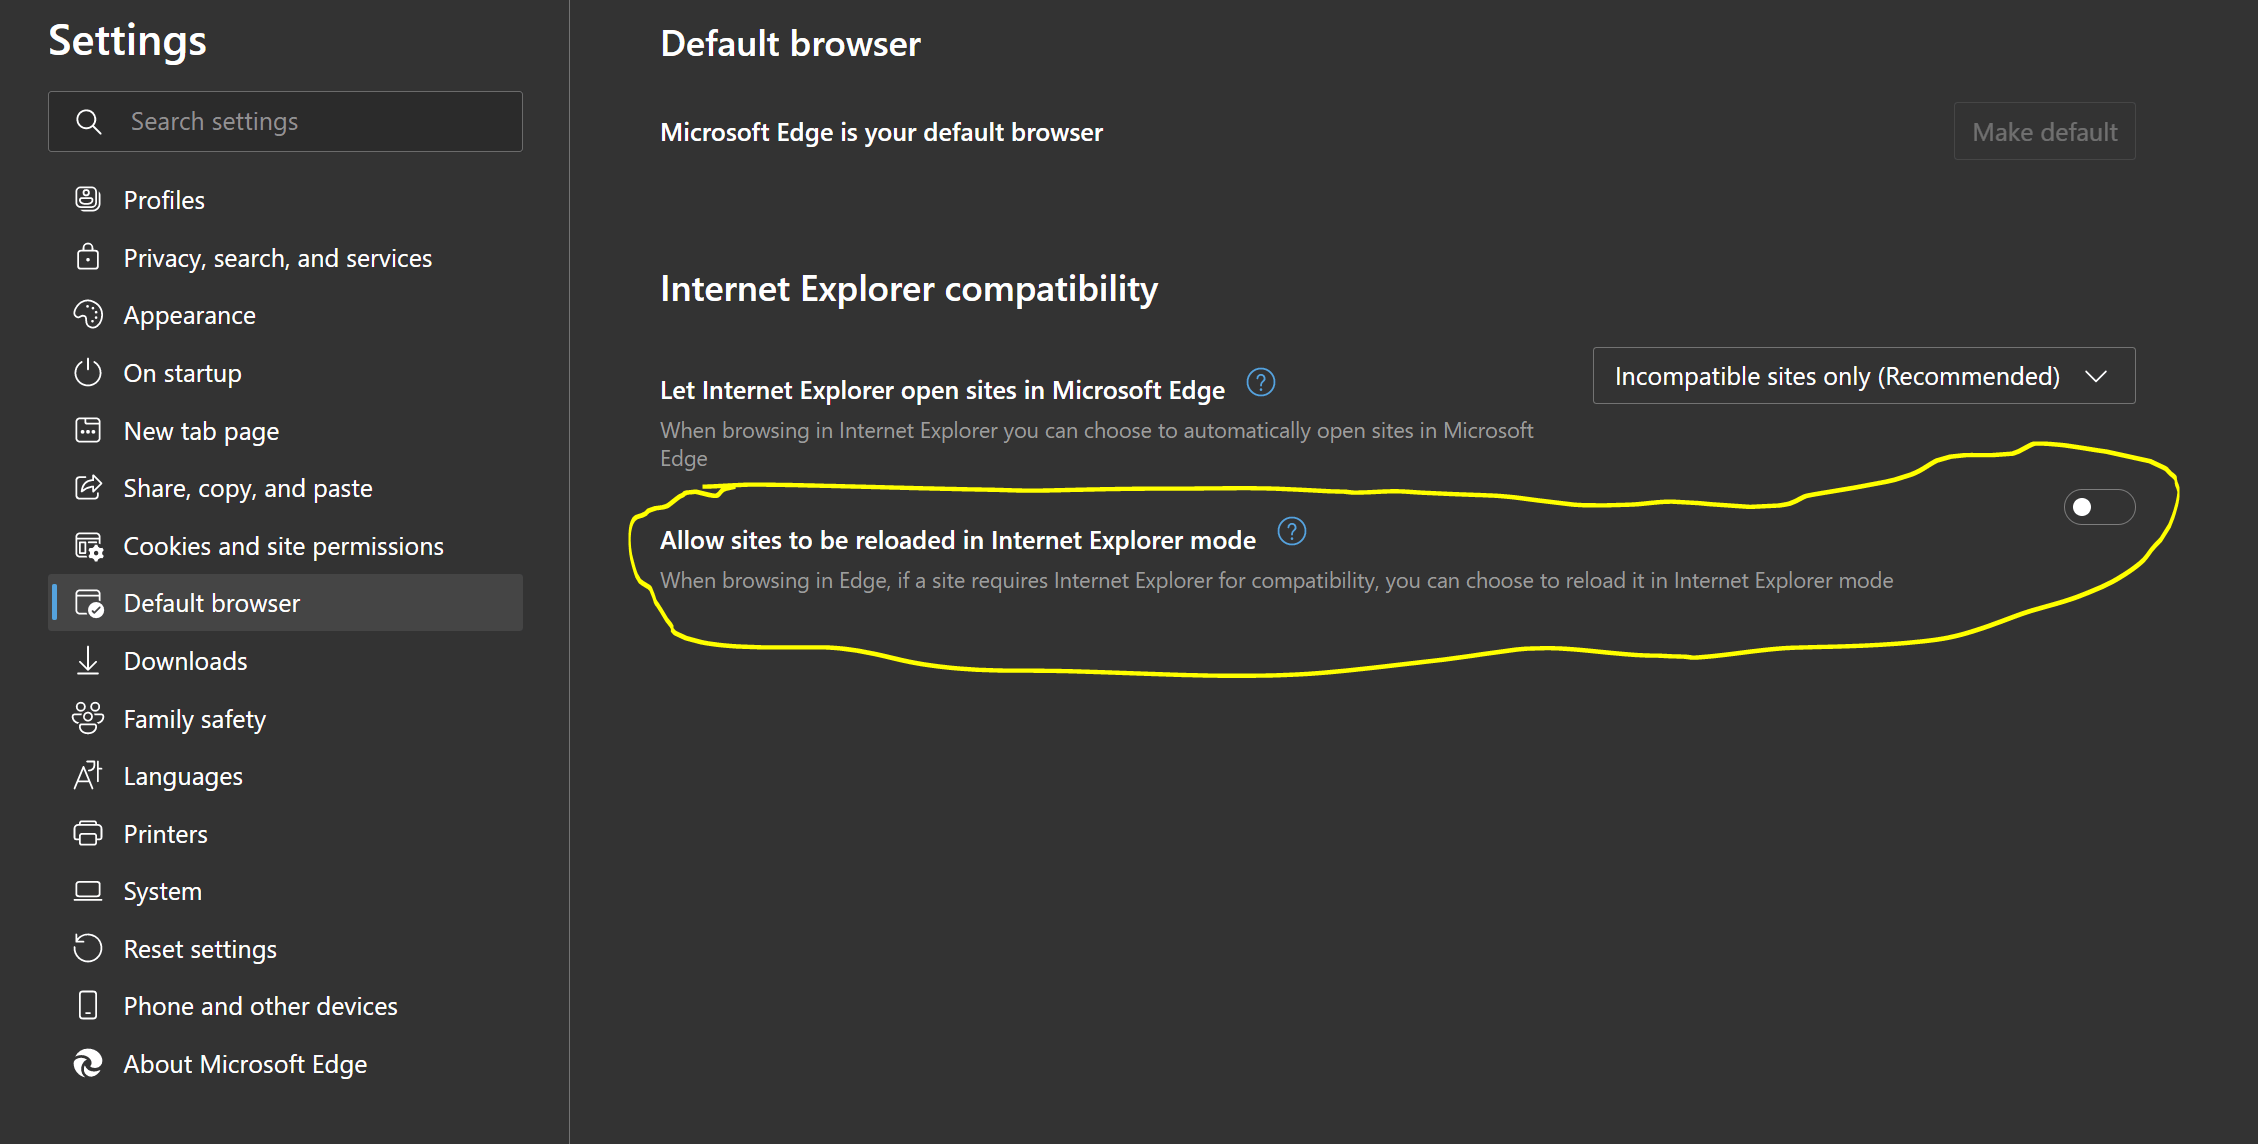The width and height of the screenshot is (2258, 1144).
Task: Click help icon beside Internet Explorer mode setting
Action: tap(1291, 532)
